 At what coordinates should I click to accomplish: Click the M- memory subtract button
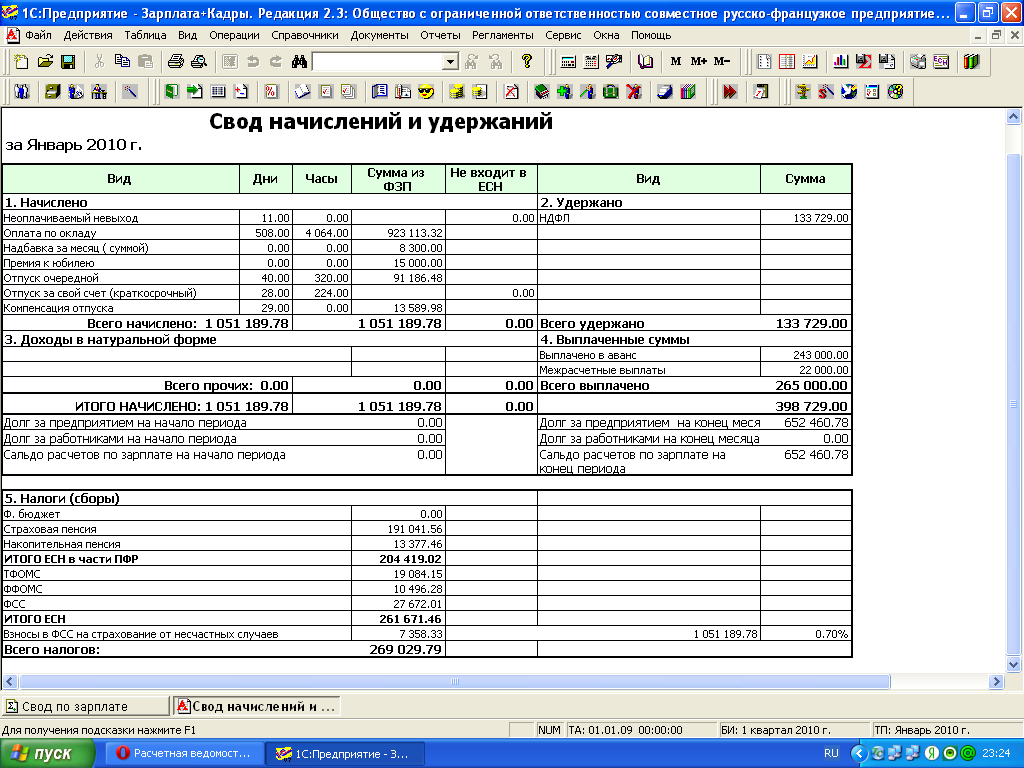pos(722,61)
